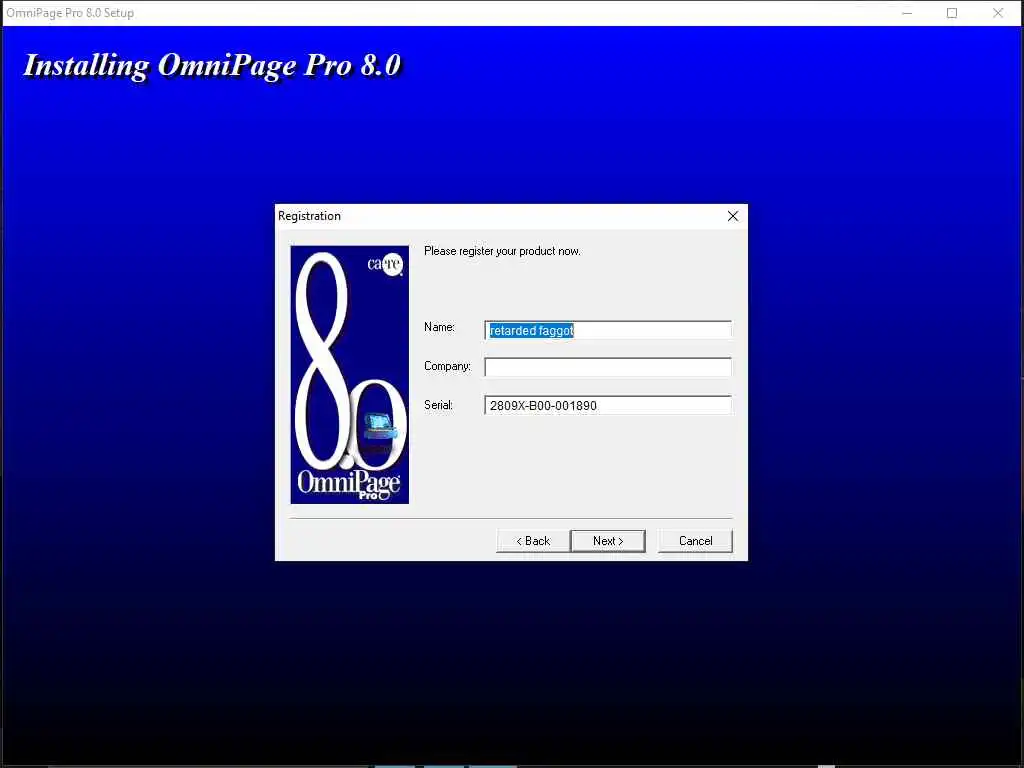Click the Serial number field
Image resolution: width=1024 pixels, height=768 pixels.
click(608, 406)
